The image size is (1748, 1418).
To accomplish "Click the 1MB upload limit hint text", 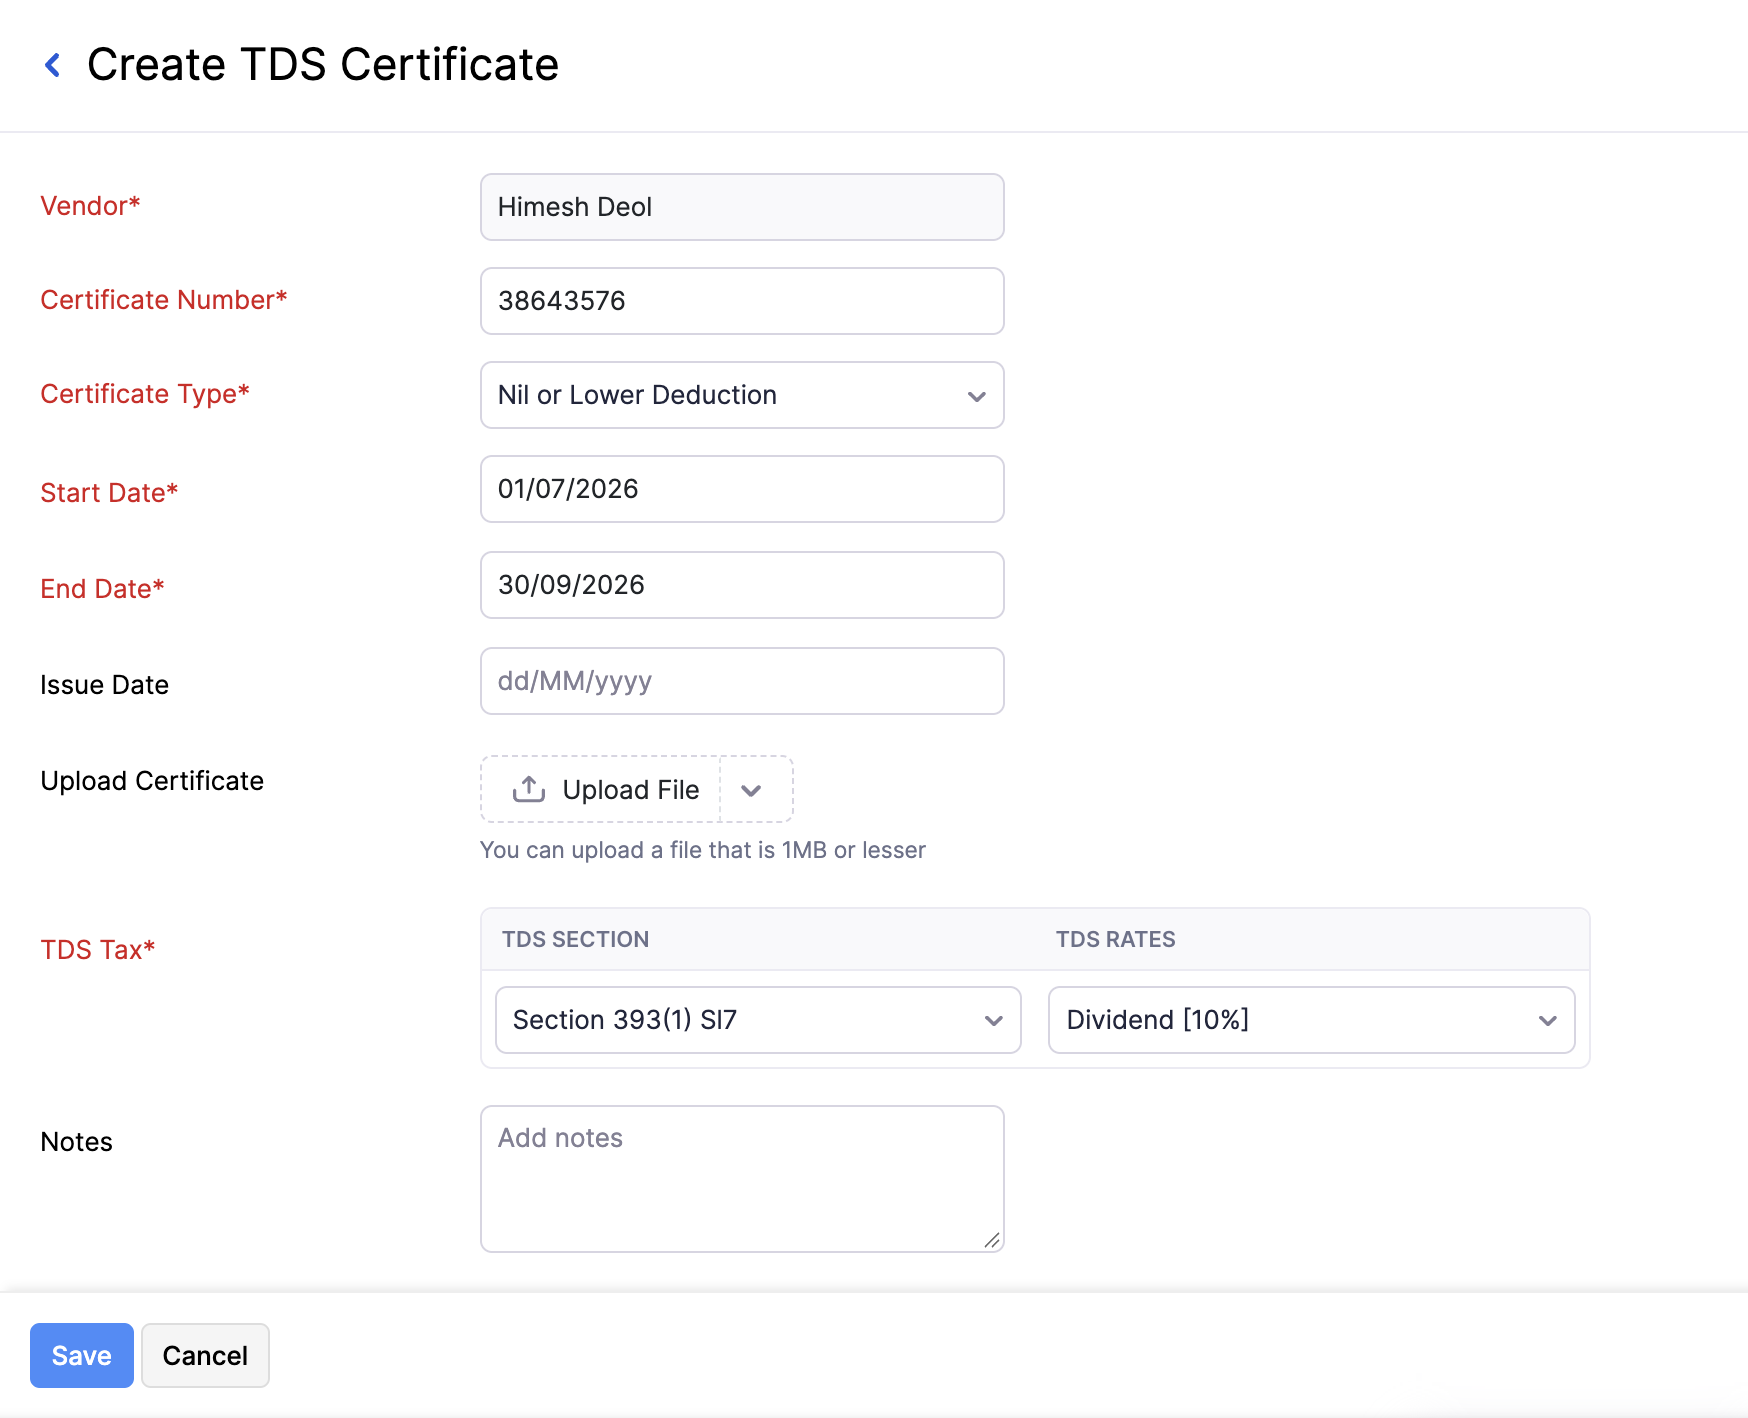I will click(703, 850).
